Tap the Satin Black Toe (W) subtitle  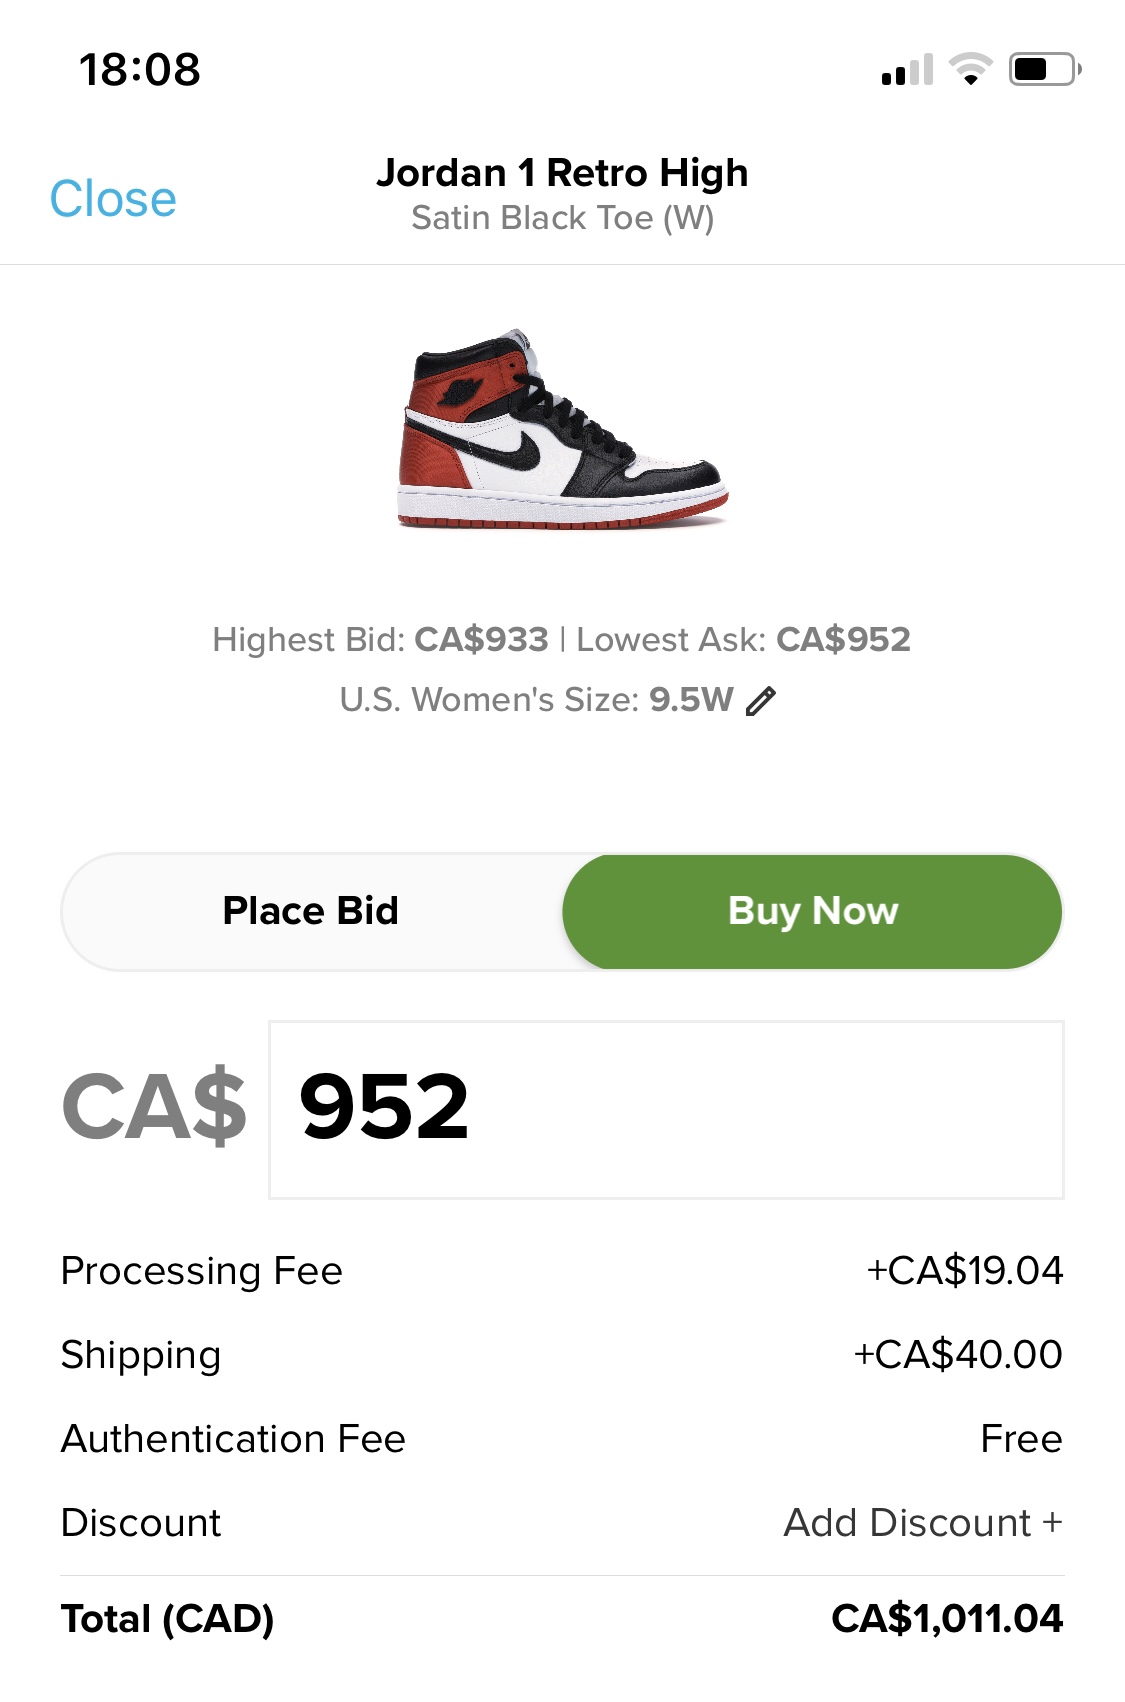click(562, 218)
